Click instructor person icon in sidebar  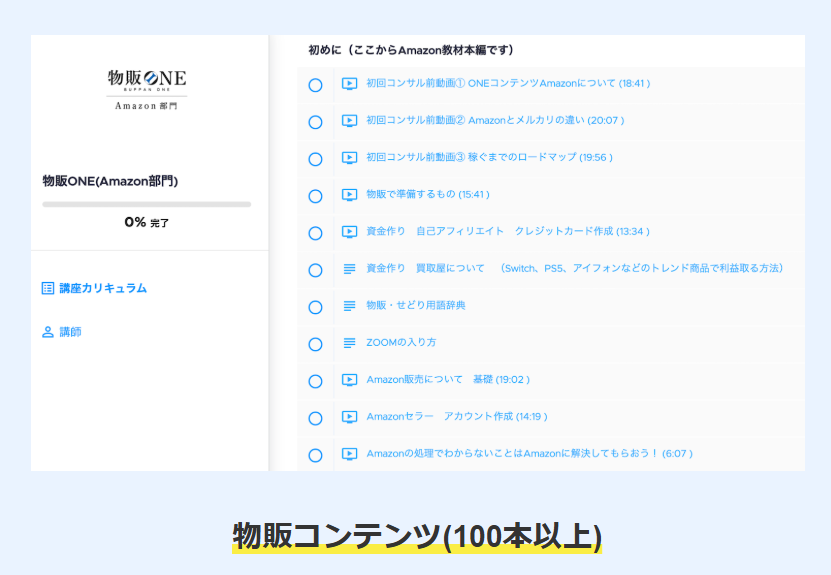pos(48,332)
